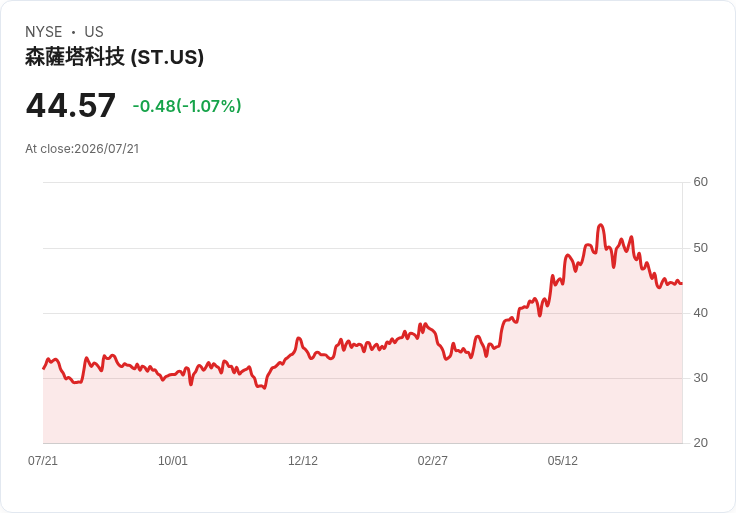Click the leftmost start of the price line
Image resolution: width=736 pixels, height=513 pixels.
44,368
